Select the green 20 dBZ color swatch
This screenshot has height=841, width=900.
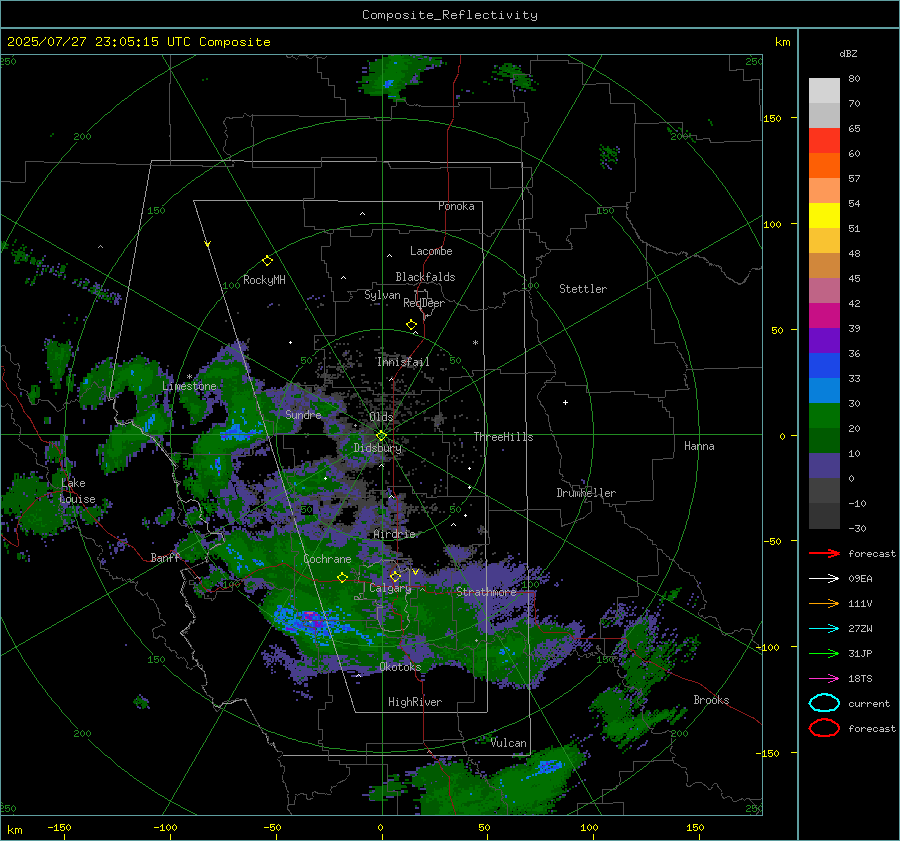(x=824, y=416)
